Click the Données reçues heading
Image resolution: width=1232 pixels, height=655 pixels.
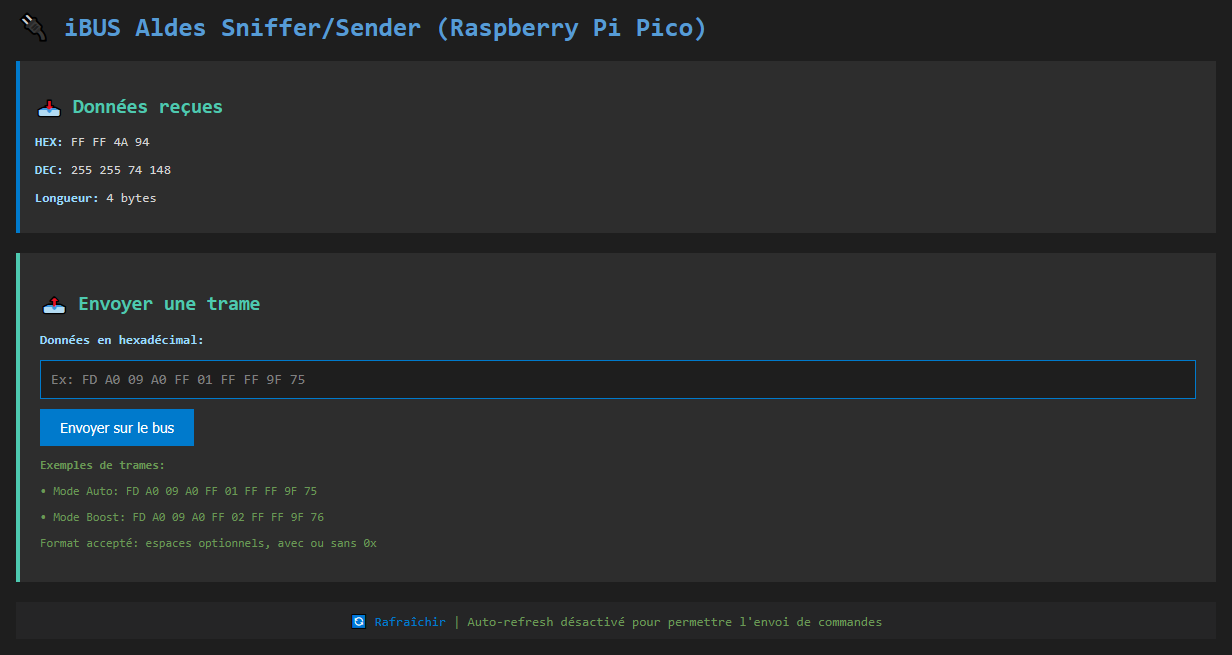[148, 107]
